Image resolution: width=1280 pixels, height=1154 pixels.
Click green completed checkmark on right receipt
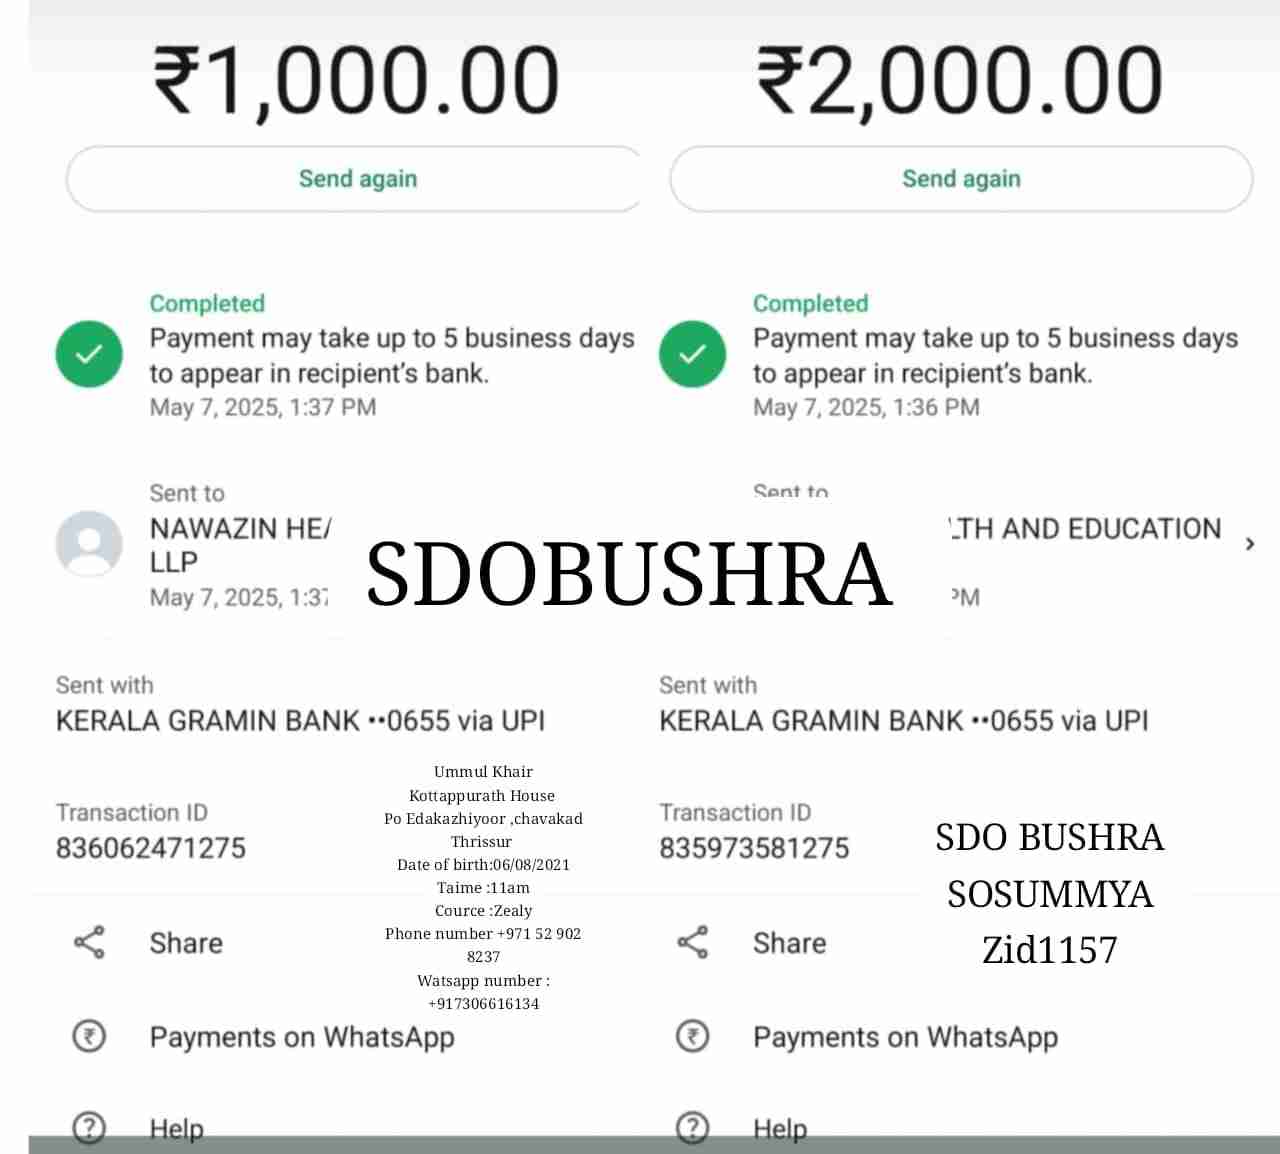tap(693, 354)
